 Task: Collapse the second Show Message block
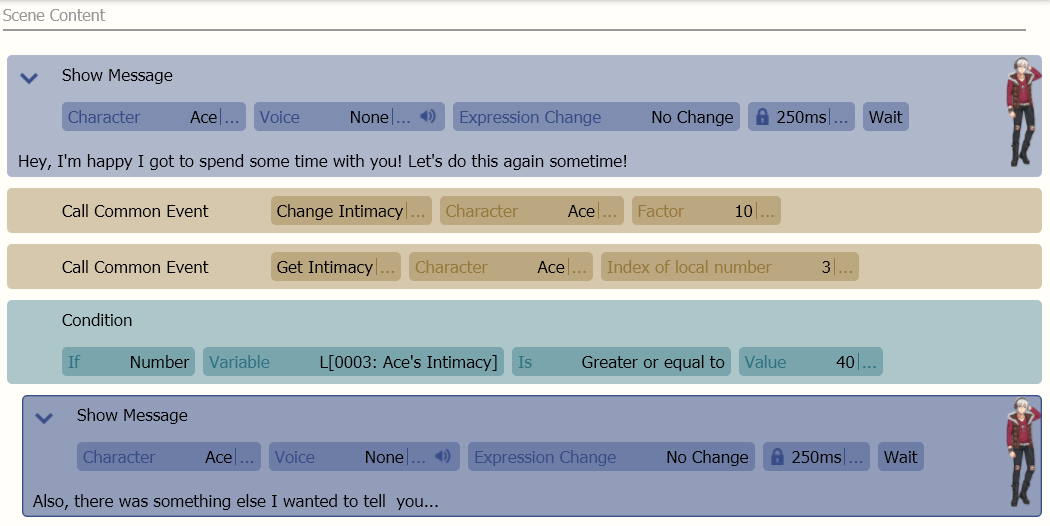click(44, 418)
